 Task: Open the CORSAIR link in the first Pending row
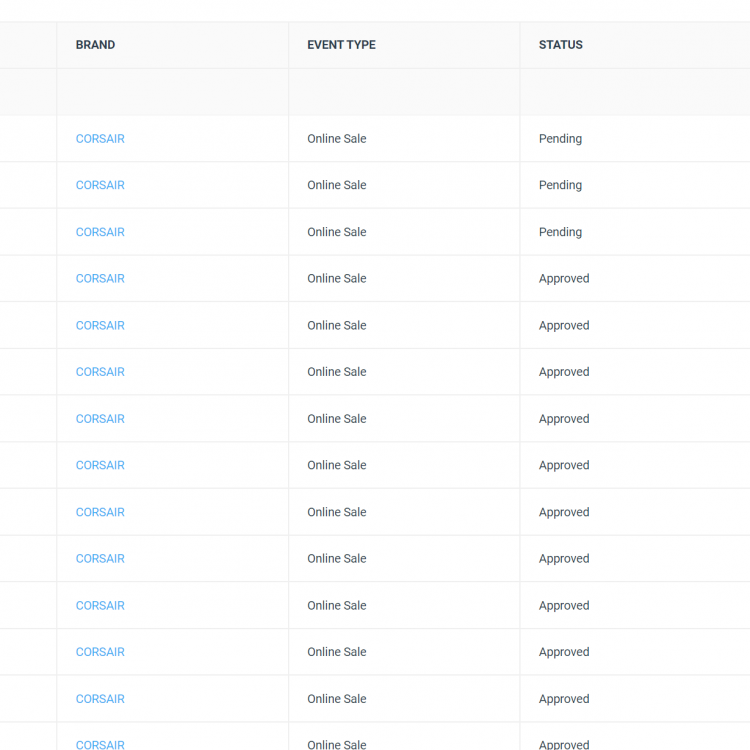coord(100,139)
